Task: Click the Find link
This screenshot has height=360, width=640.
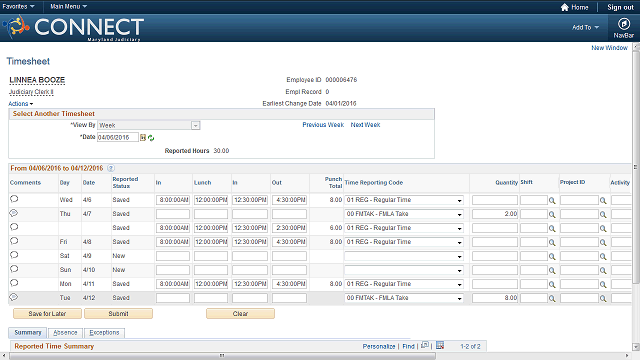Action: point(408,346)
